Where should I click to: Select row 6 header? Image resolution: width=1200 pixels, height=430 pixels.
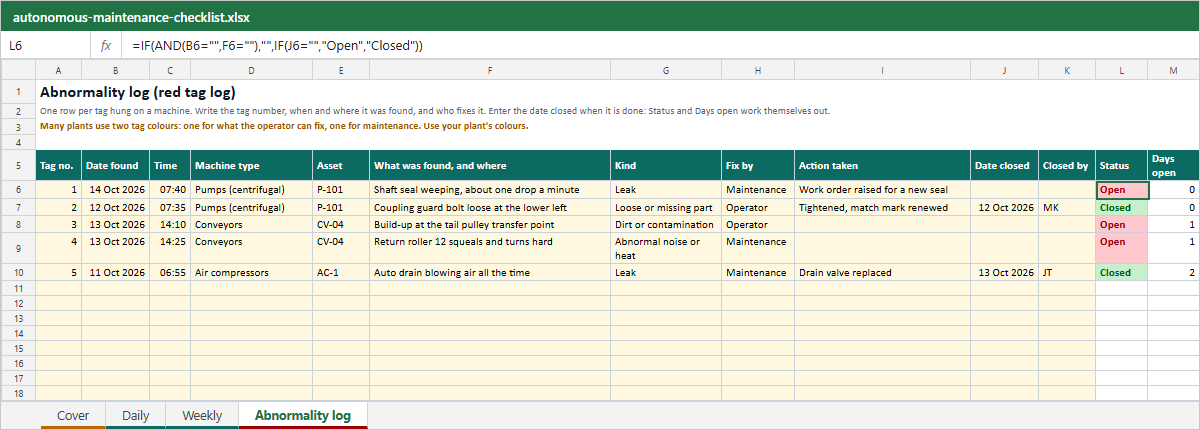pos(18,189)
